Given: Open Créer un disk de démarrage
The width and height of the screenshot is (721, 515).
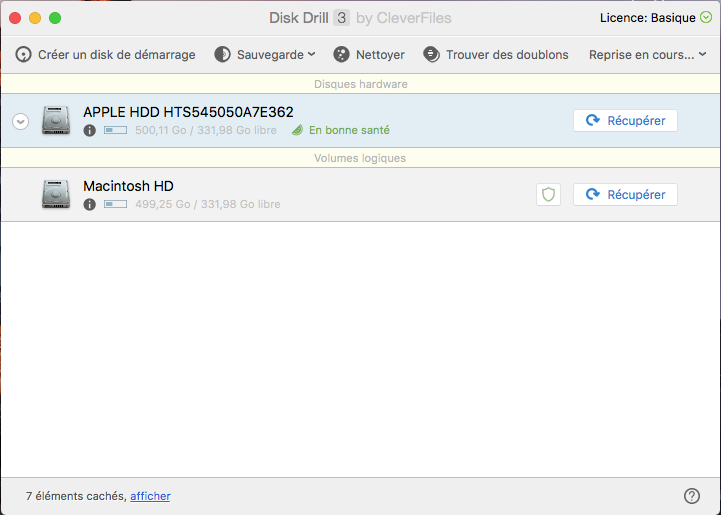Looking at the screenshot, I should point(105,55).
